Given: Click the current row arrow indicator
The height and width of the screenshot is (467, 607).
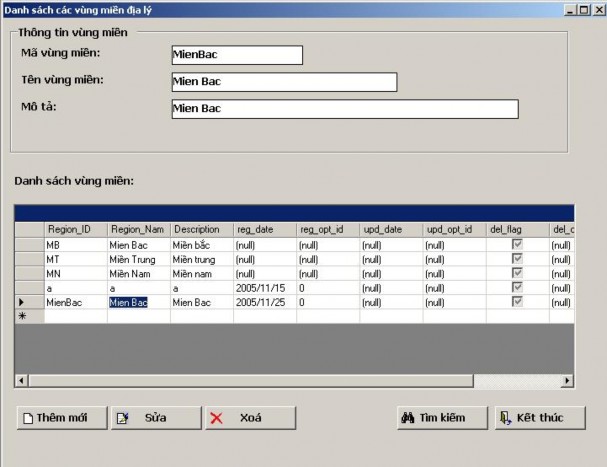Looking at the screenshot, I should click(22, 301).
